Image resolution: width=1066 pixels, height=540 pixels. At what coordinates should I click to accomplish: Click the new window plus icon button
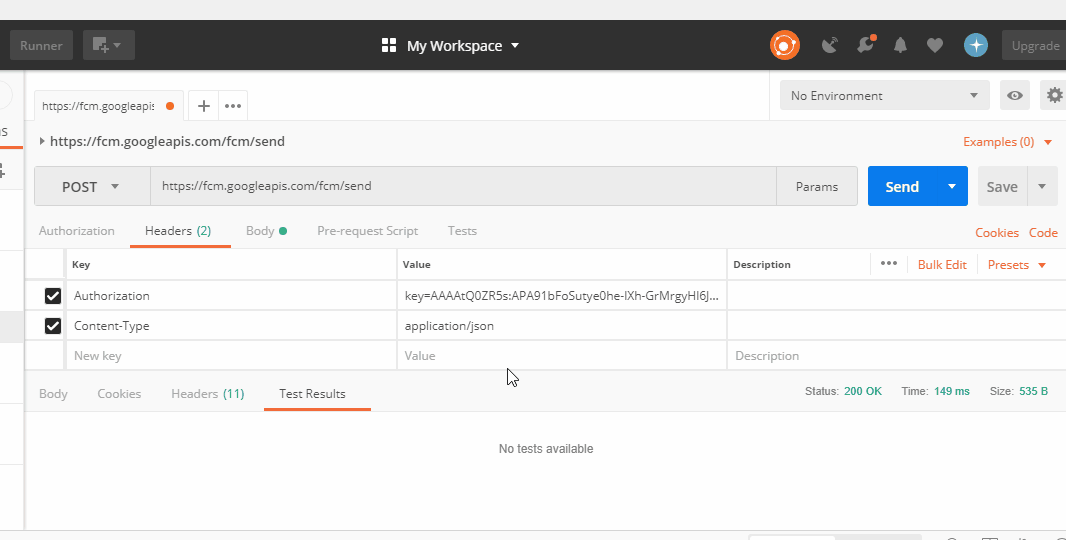109,46
